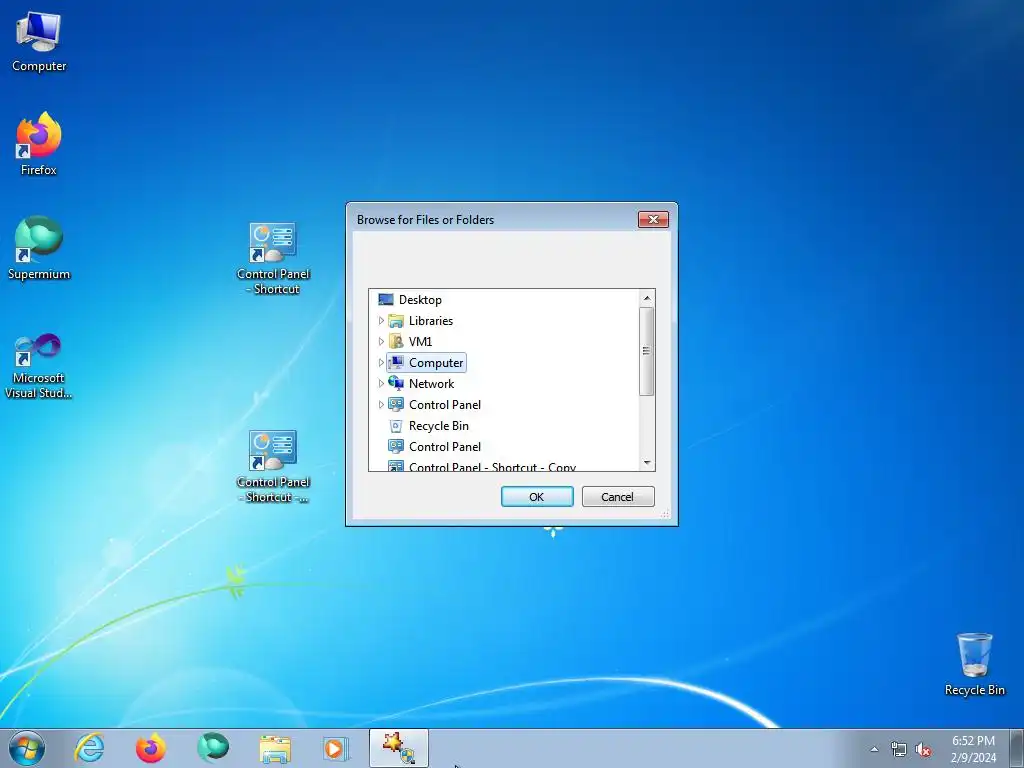The height and width of the screenshot is (768, 1024).
Task: Click the tree scrollbar down arrow
Action: pos(647,462)
